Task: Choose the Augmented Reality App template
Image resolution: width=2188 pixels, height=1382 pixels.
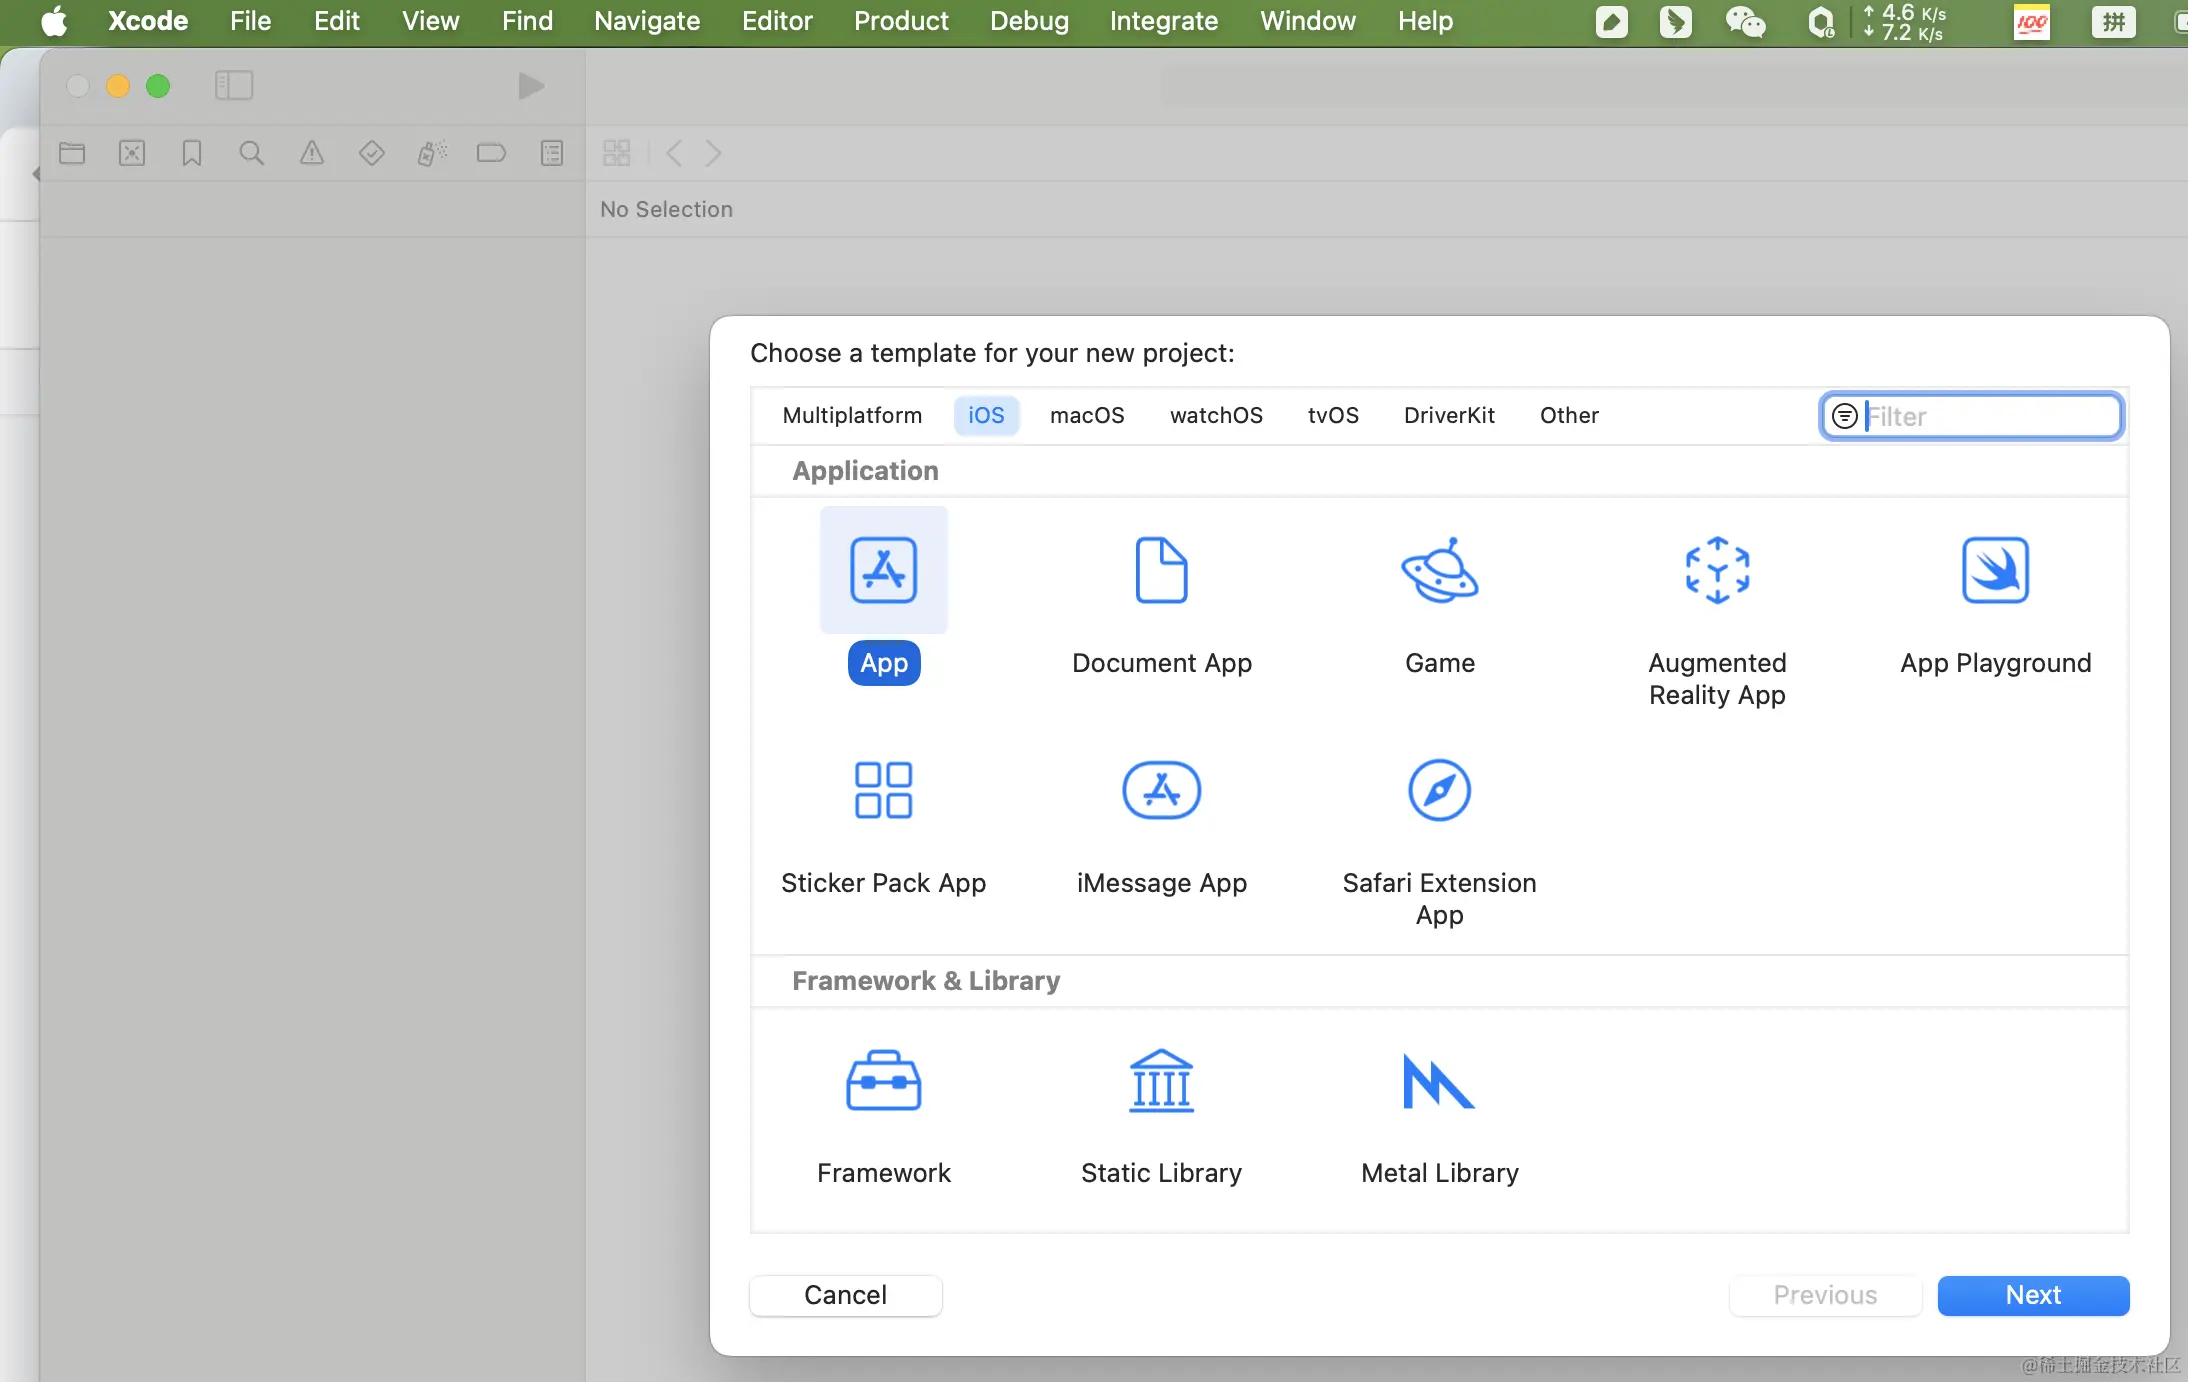Action: [x=1717, y=571]
